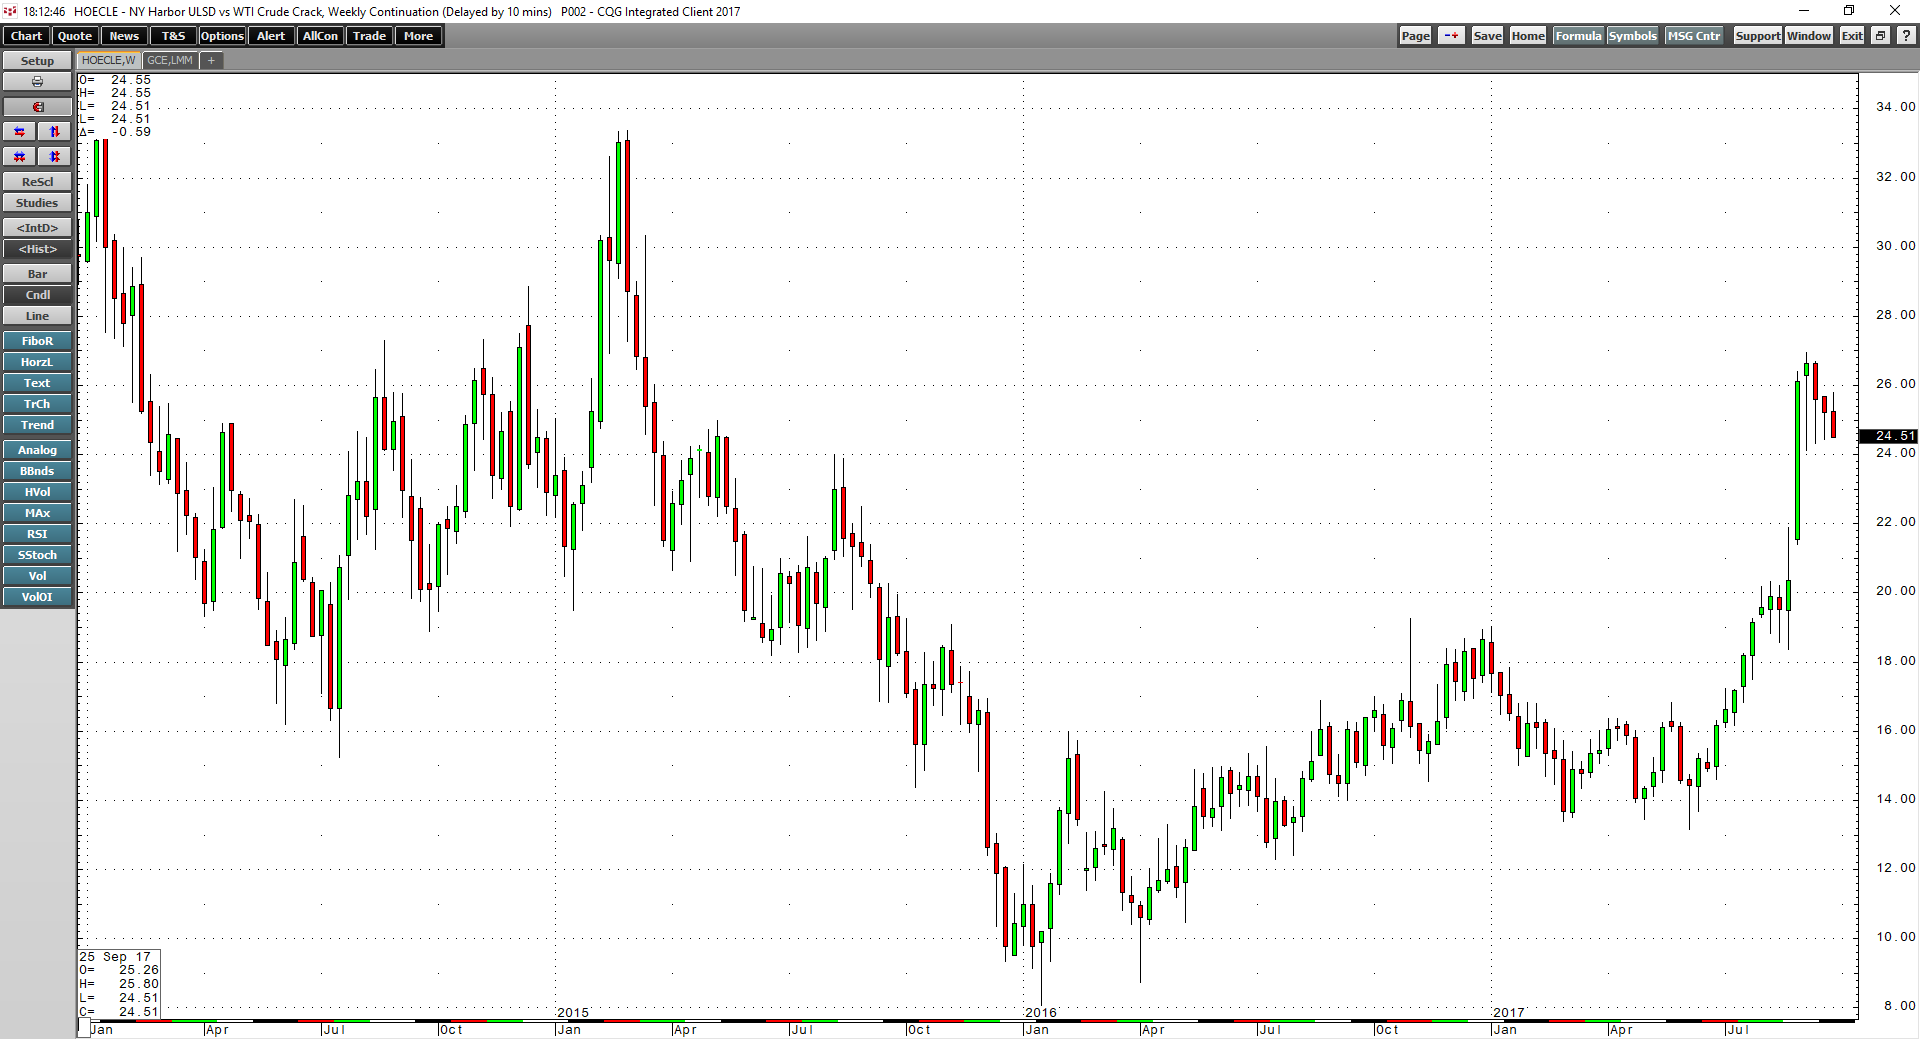
Task: Click the red magnet icon button
Action: click(37, 107)
